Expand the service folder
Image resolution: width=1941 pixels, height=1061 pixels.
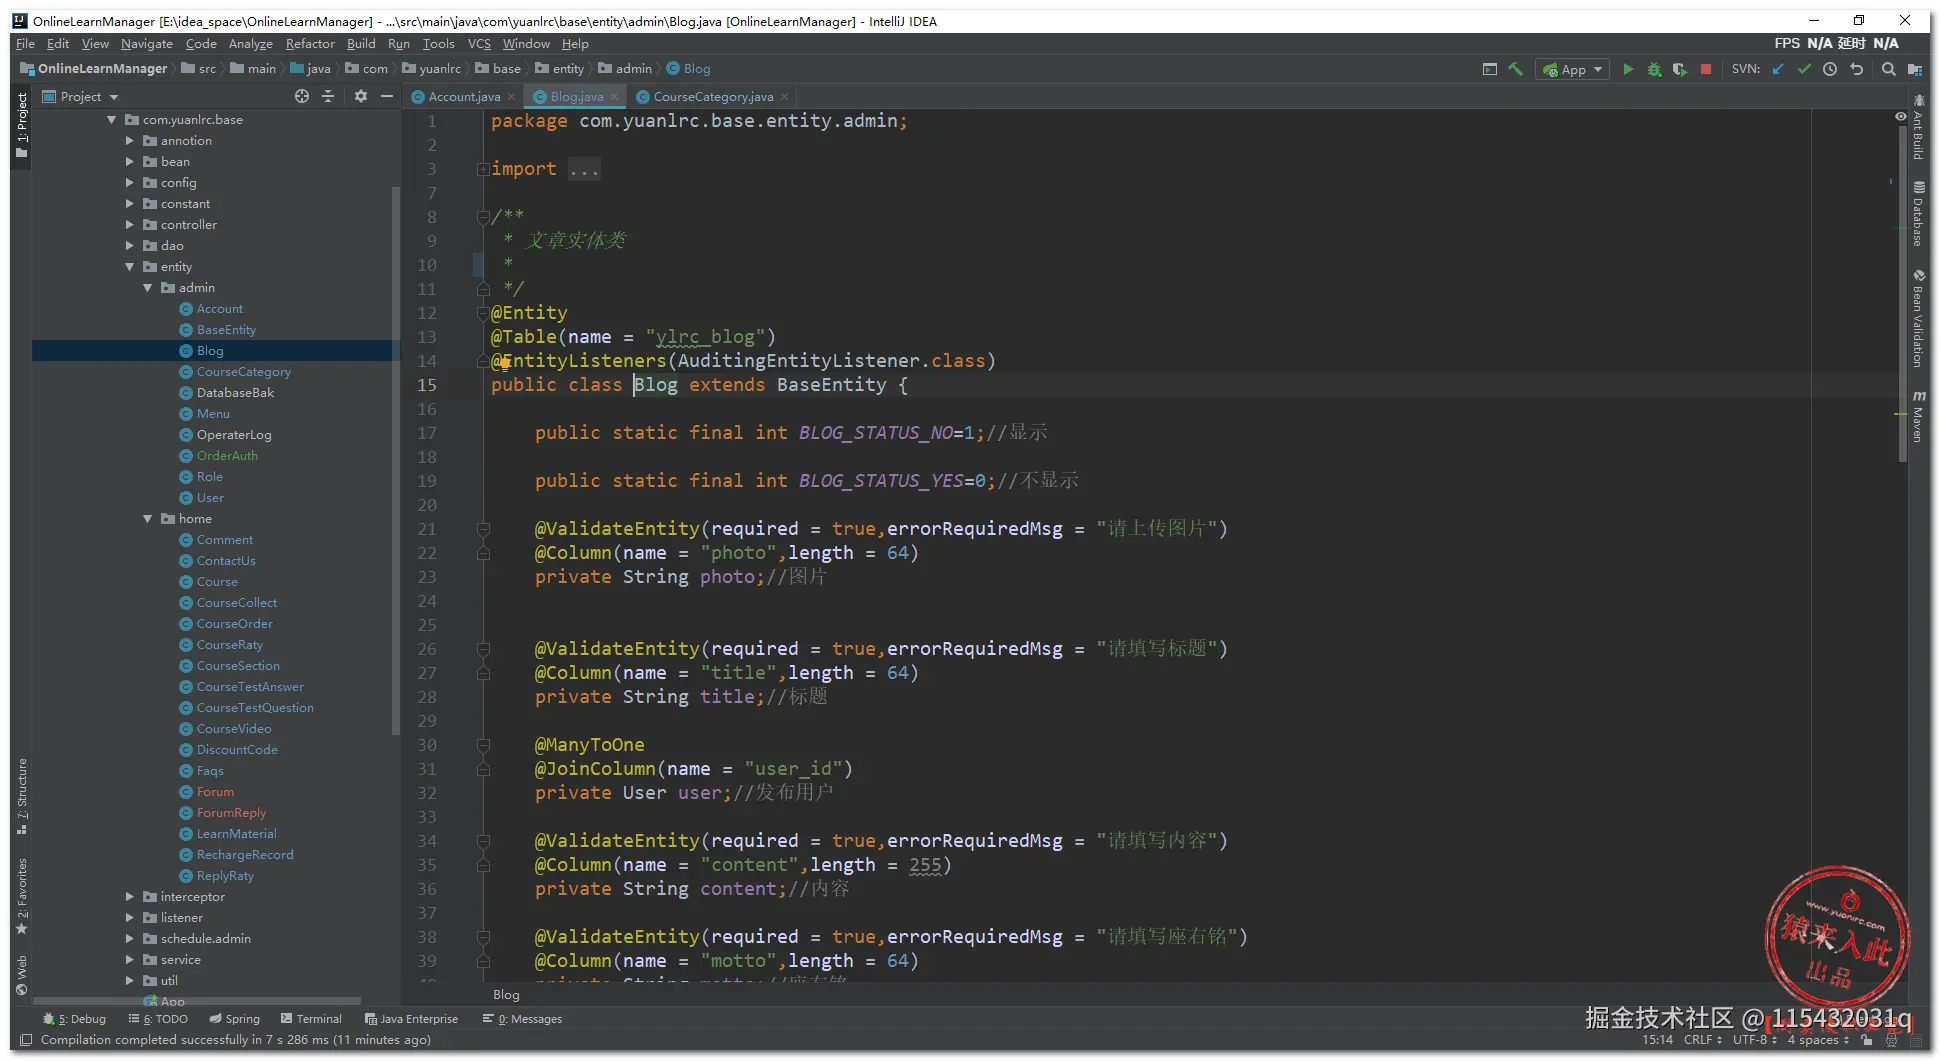(x=130, y=960)
